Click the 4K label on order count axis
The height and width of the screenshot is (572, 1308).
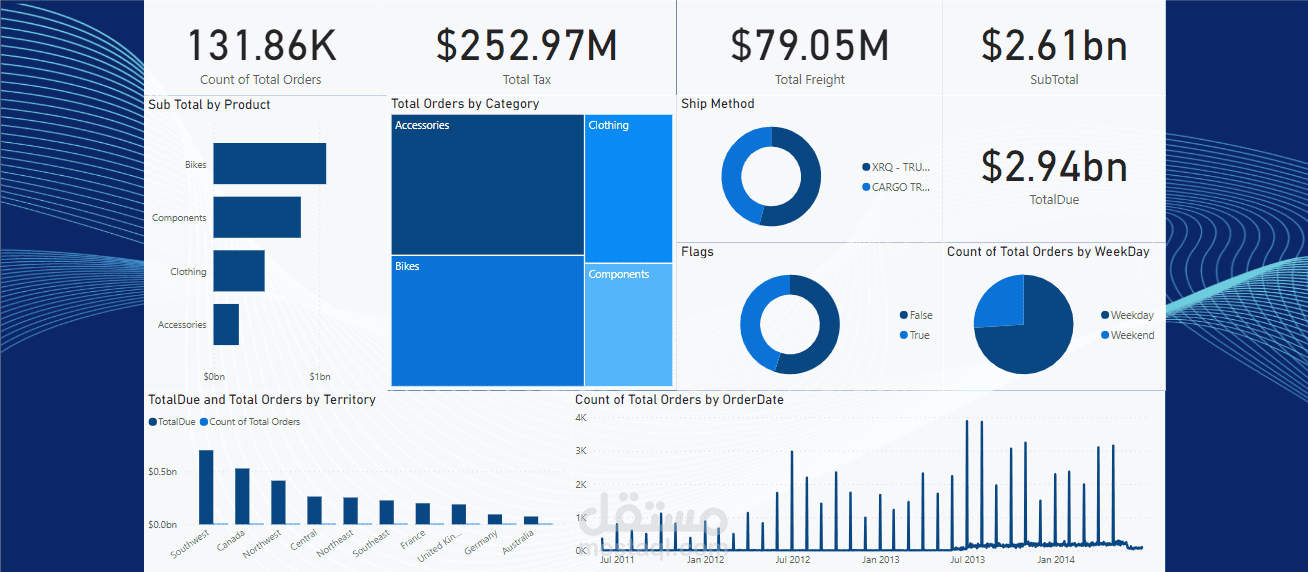(x=580, y=418)
